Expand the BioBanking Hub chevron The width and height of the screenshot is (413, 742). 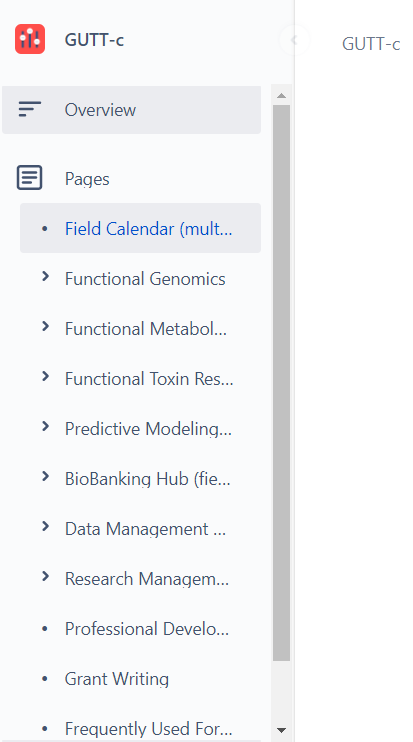[x=45, y=476]
